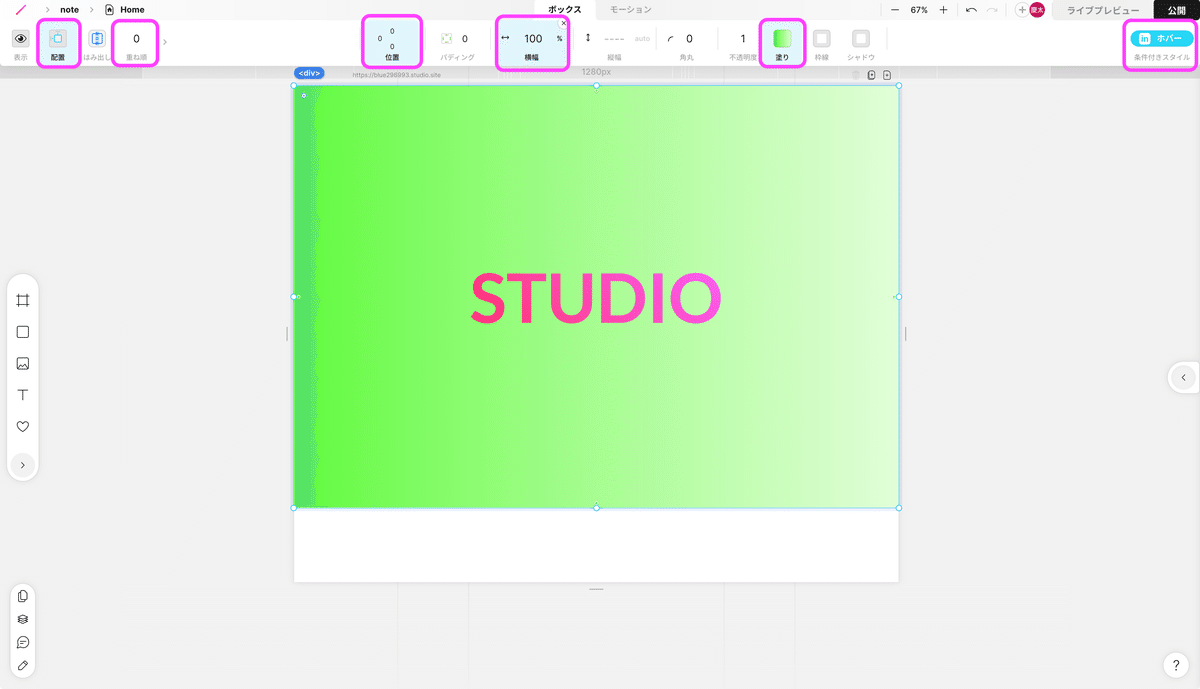Toggle the 表示 eye visibility

pyautogui.click(x=20, y=39)
